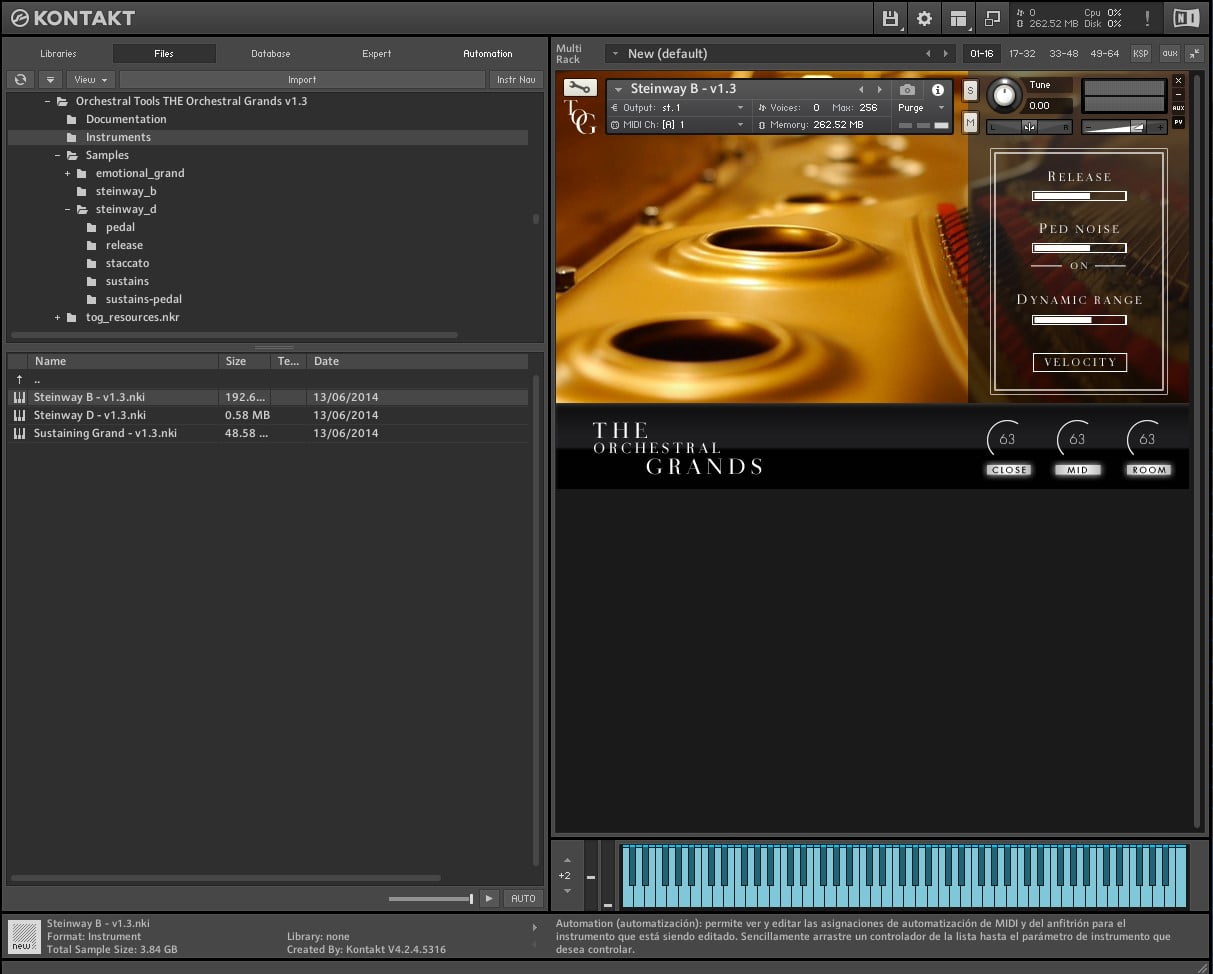Toggle the CLOSE microphone button
Image resolution: width=1213 pixels, height=974 pixels.
click(1008, 470)
